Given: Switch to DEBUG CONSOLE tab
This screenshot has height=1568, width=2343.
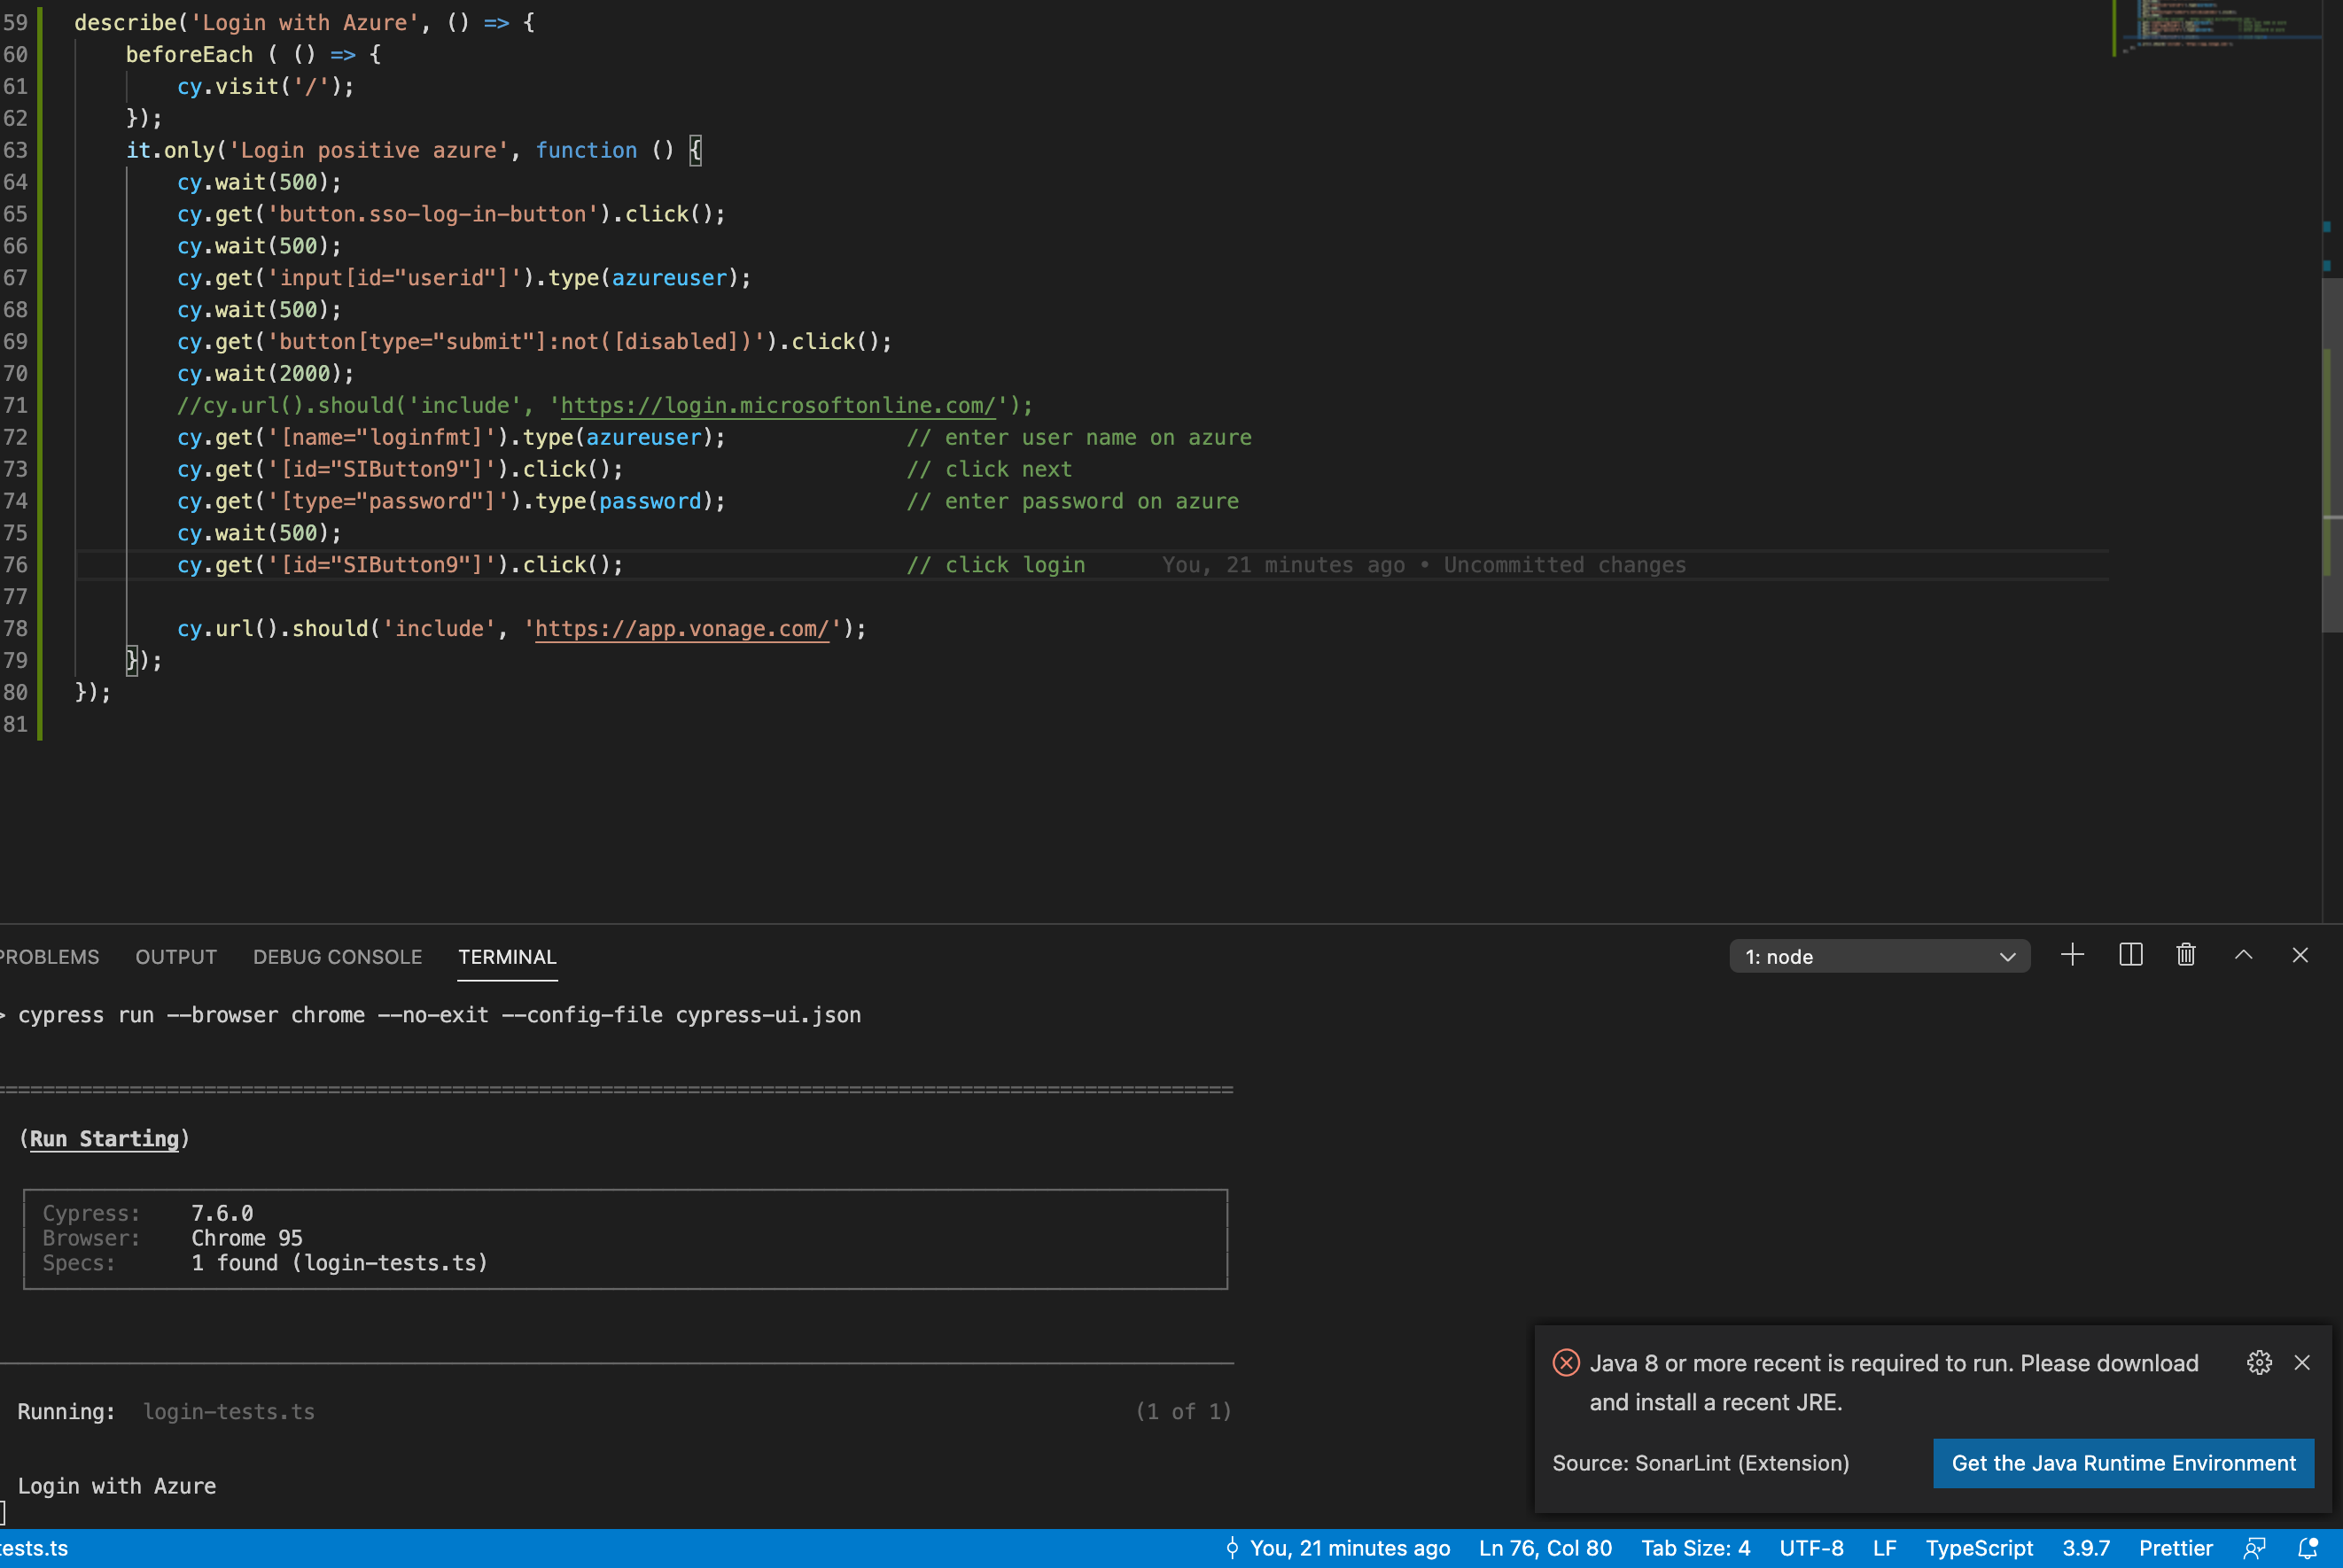Looking at the screenshot, I should coord(337,956).
